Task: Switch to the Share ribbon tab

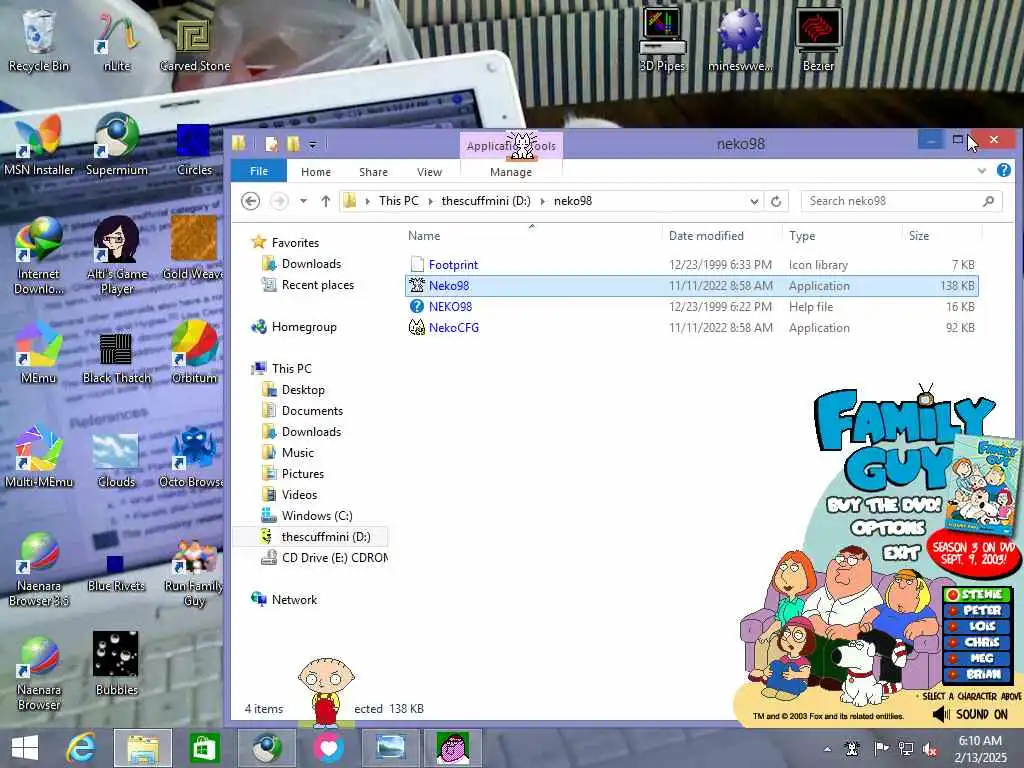Action: point(374,172)
